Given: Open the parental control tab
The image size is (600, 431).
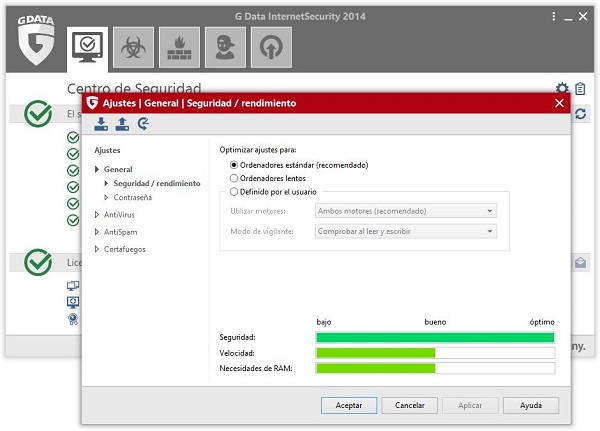Looking at the screenshot, I should click(225, 47).
